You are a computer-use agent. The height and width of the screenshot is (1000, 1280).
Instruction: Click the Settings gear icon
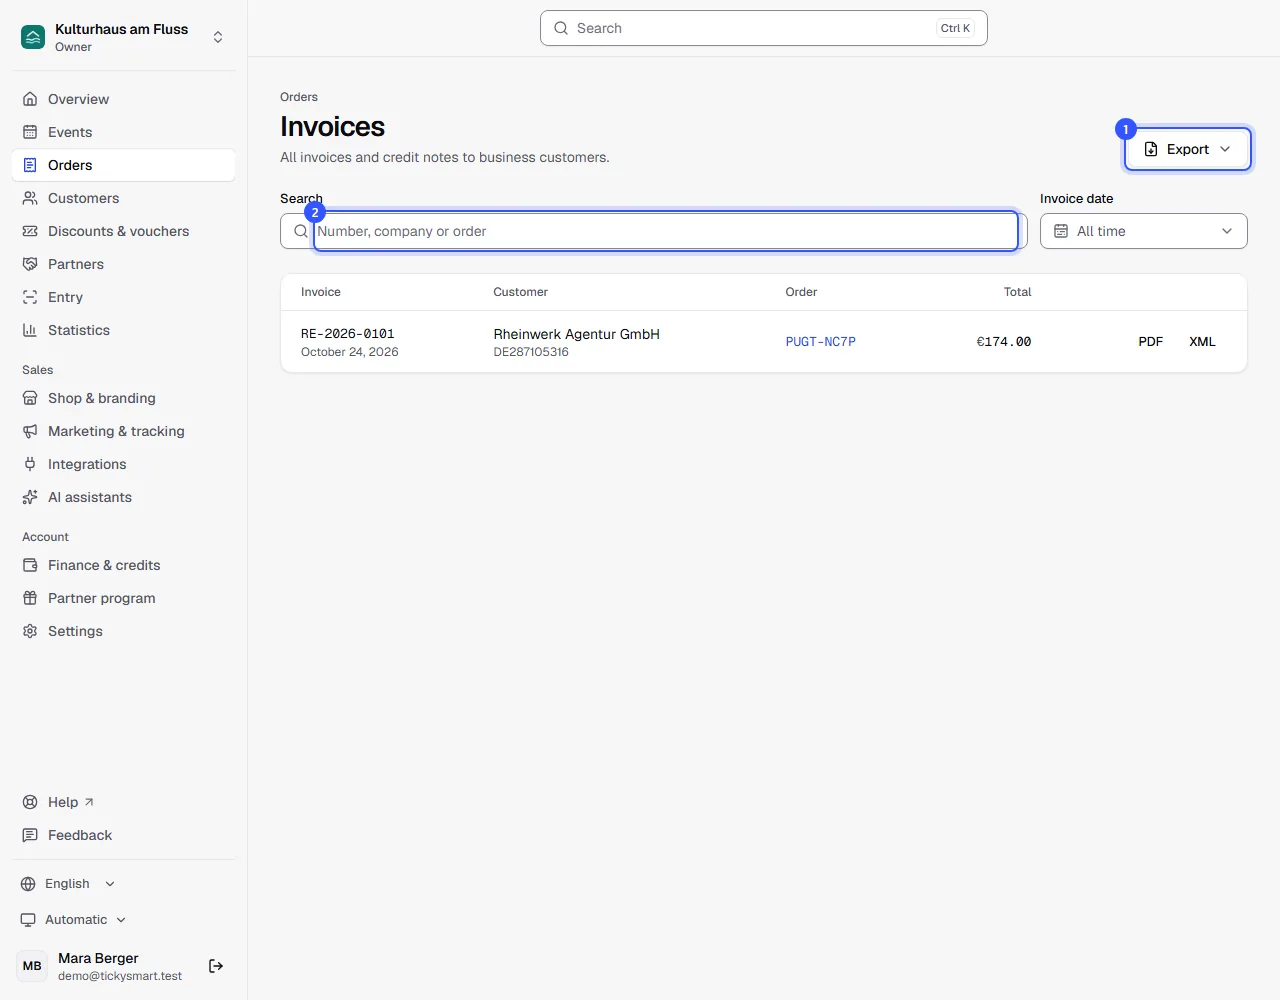[30, 631]
